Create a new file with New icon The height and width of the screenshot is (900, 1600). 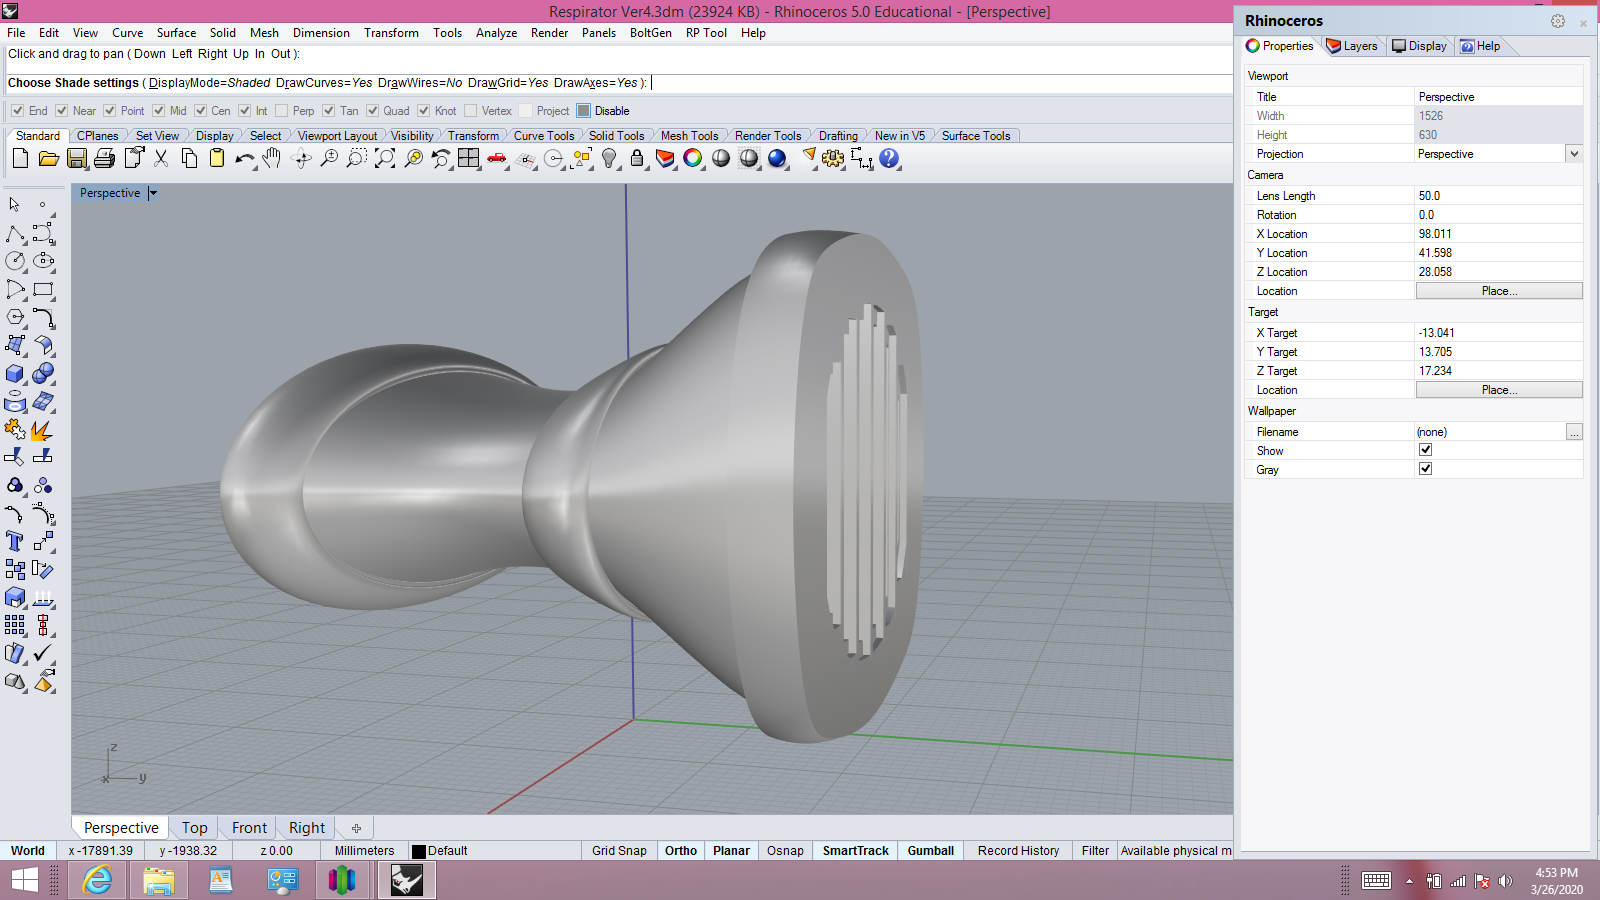(20, 158)
